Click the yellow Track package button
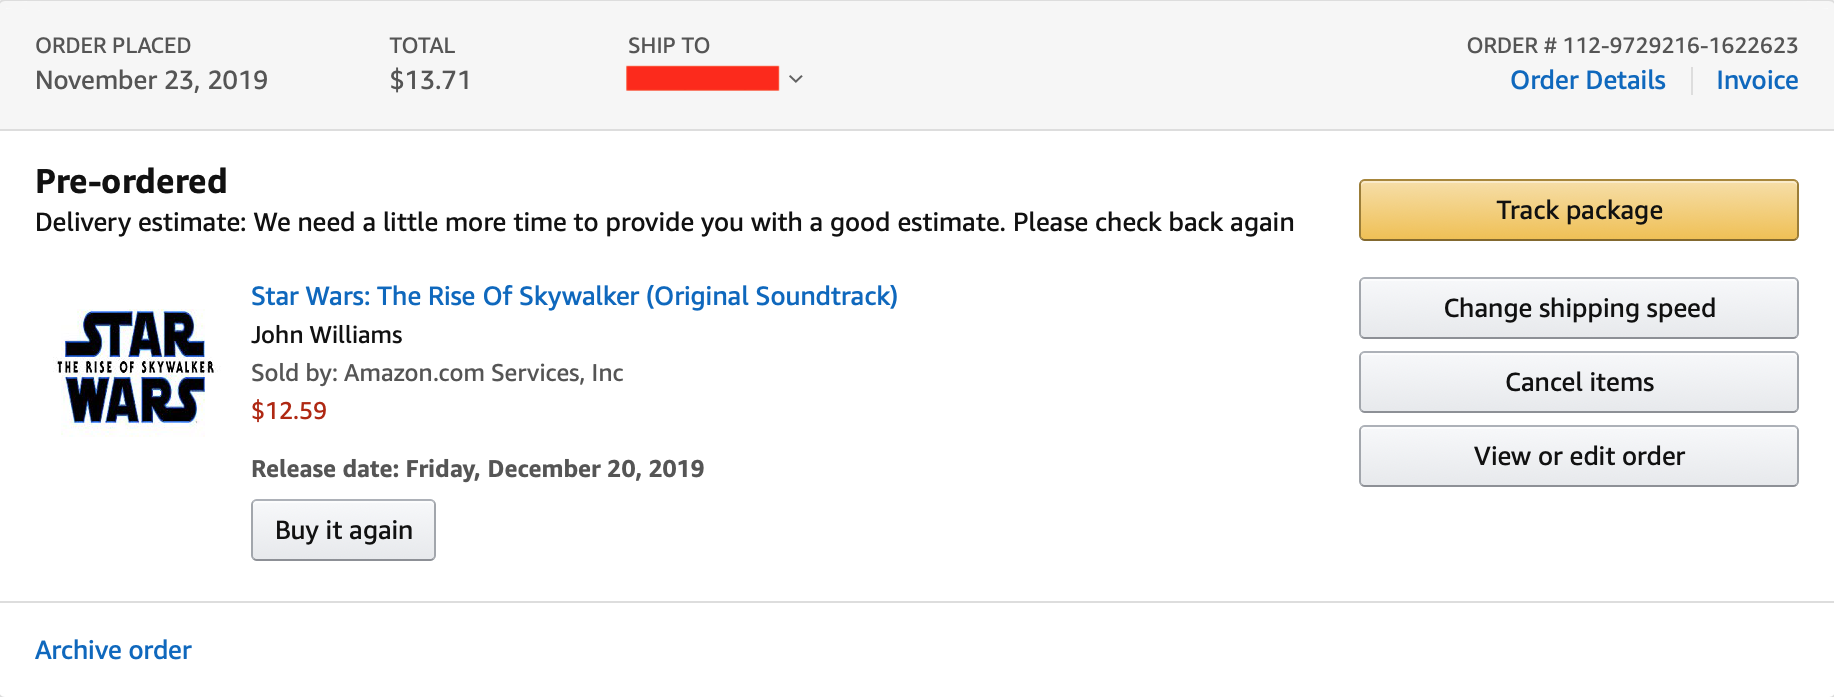The height and width of the screenshot is (697, 1834). 1578,210
